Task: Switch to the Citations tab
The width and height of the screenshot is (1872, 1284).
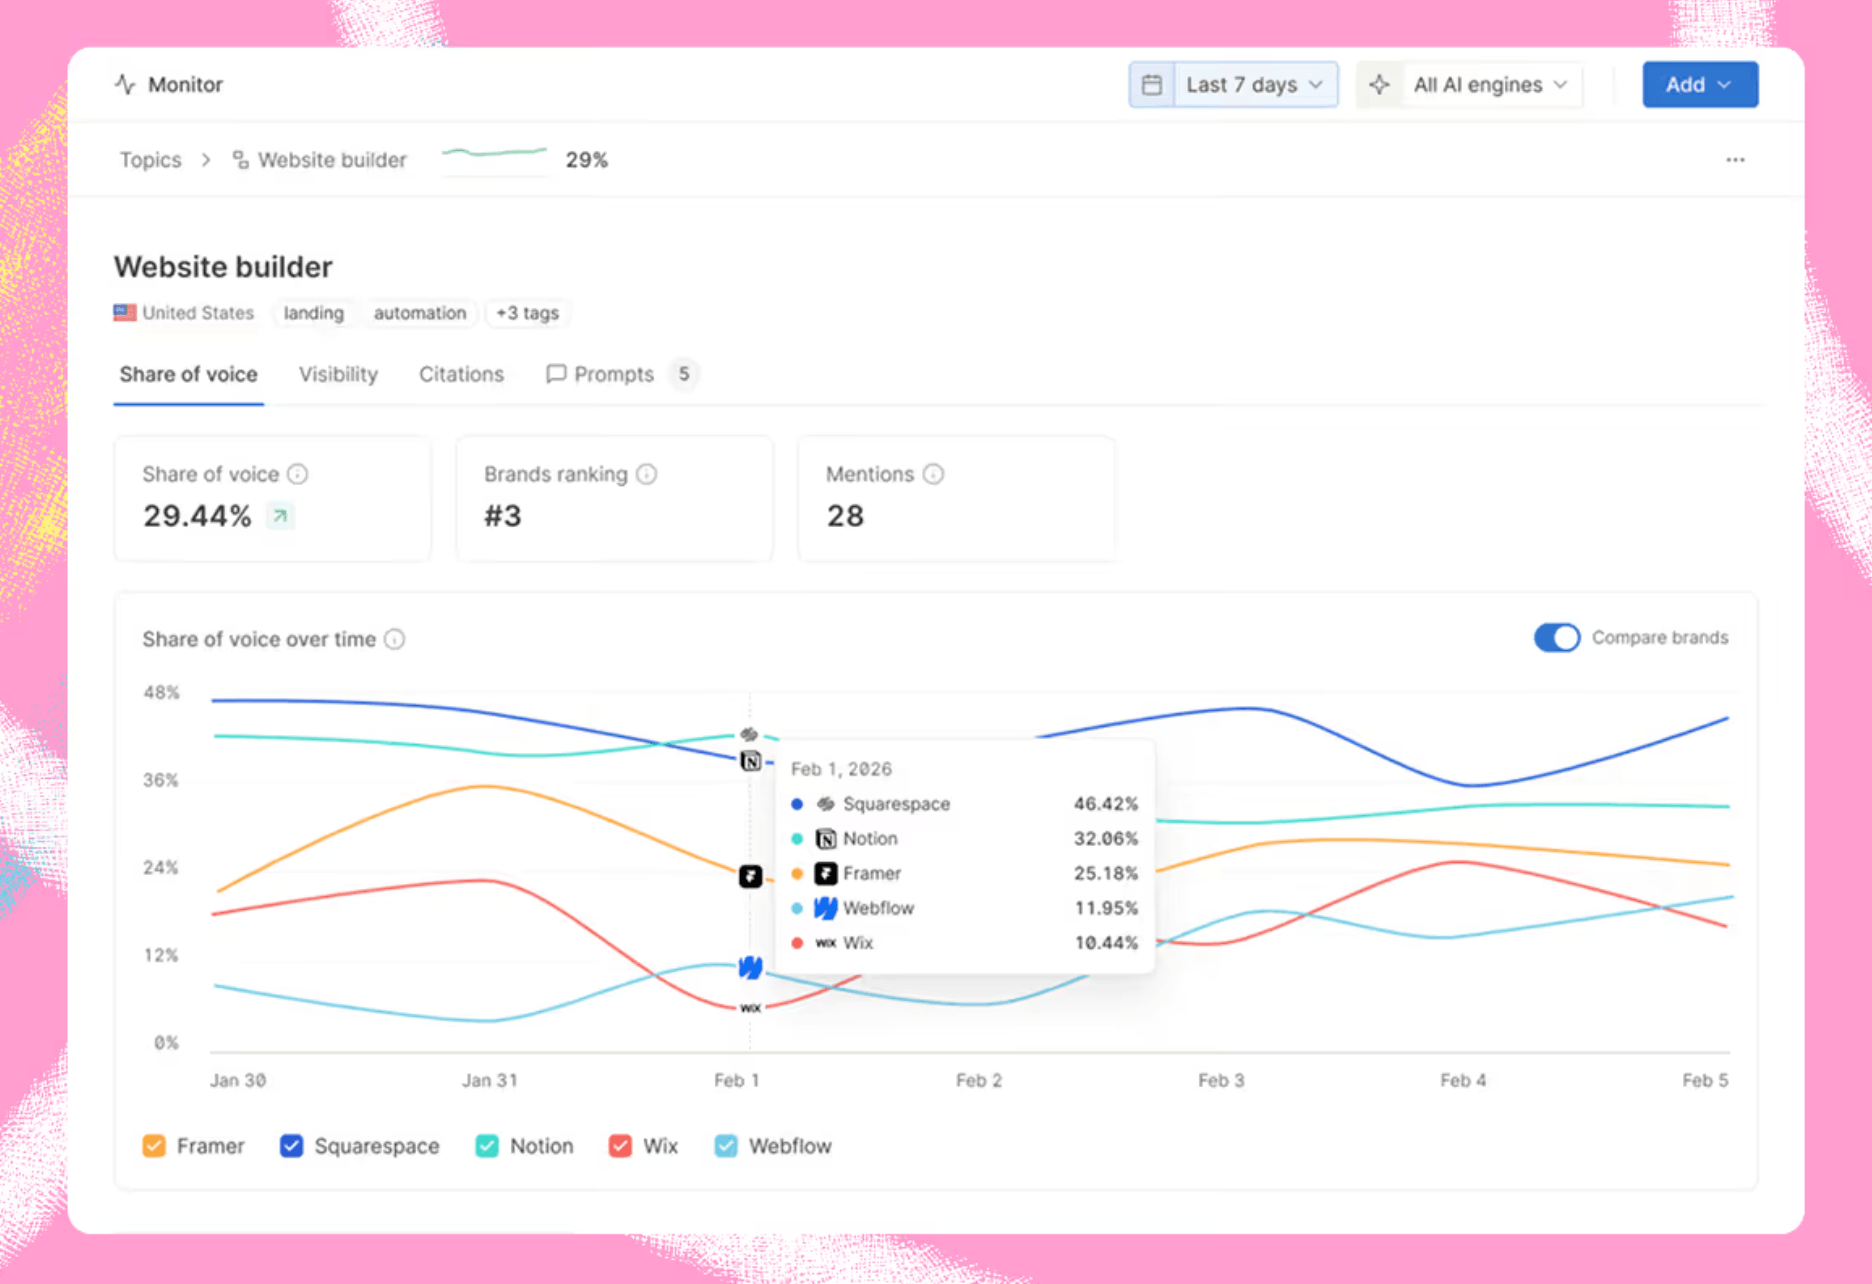Action: point(461,374)
